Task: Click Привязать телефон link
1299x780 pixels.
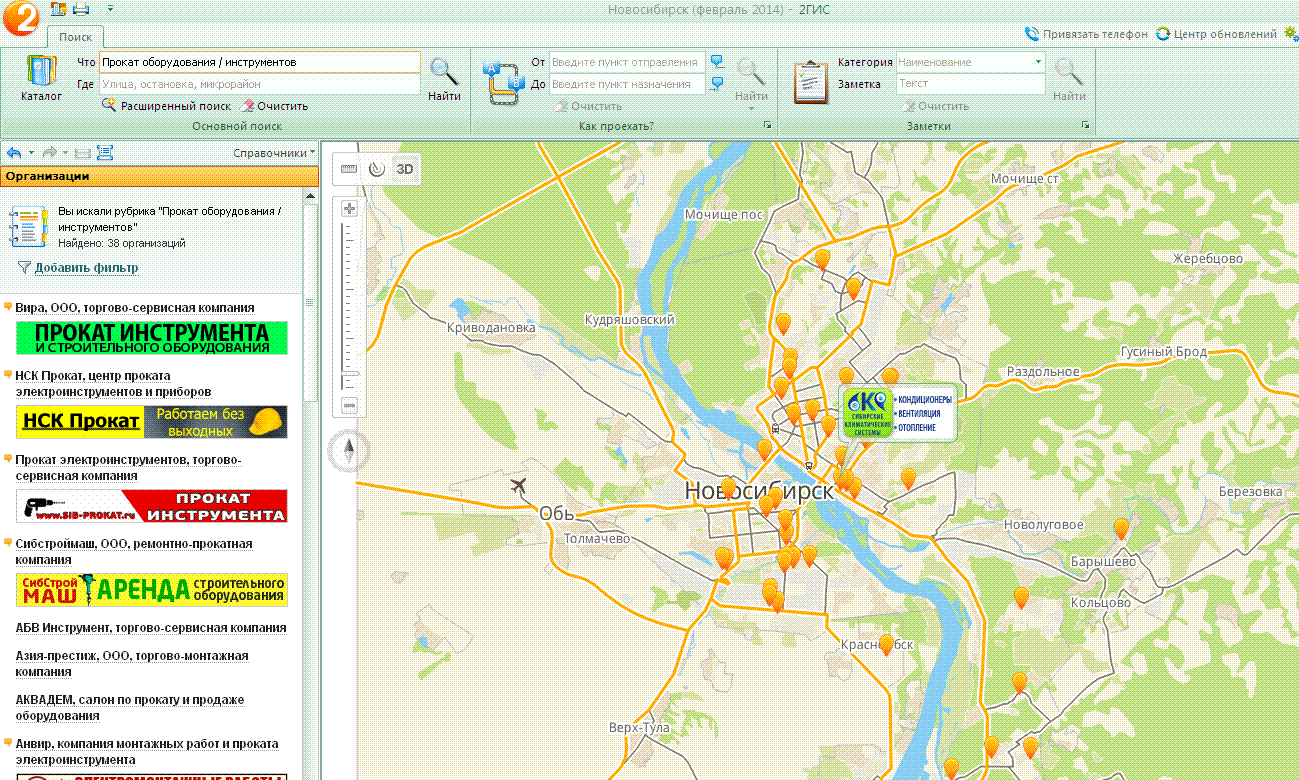Action: 1087,34
